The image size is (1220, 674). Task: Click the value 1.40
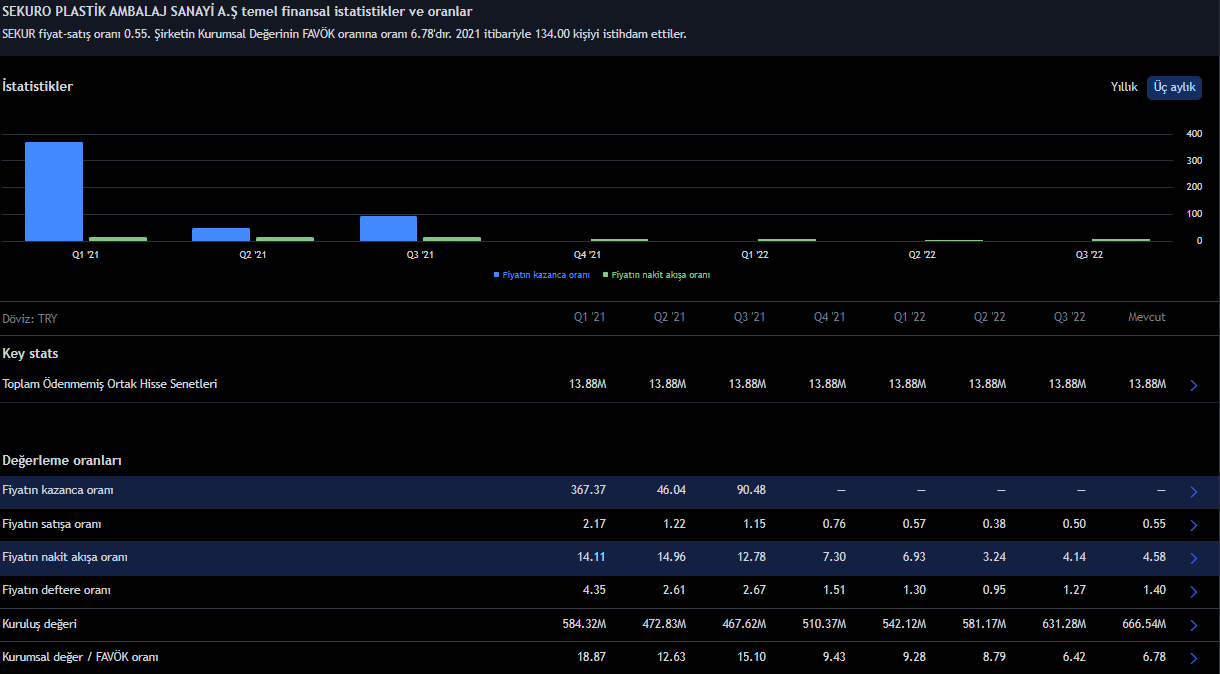pos(1153,590)
